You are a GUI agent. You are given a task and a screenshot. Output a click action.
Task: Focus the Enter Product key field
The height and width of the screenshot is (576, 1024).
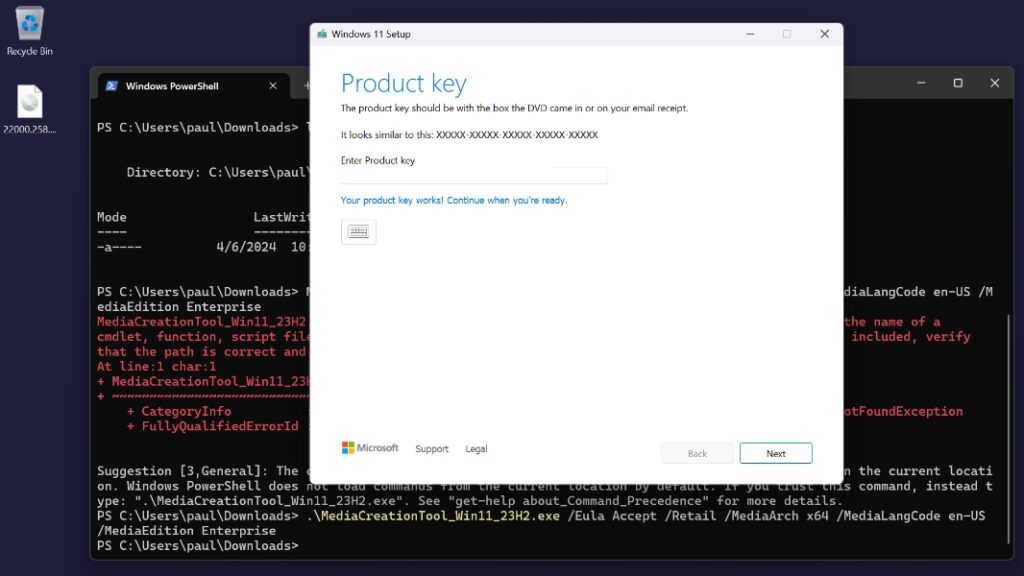(474, 175)
